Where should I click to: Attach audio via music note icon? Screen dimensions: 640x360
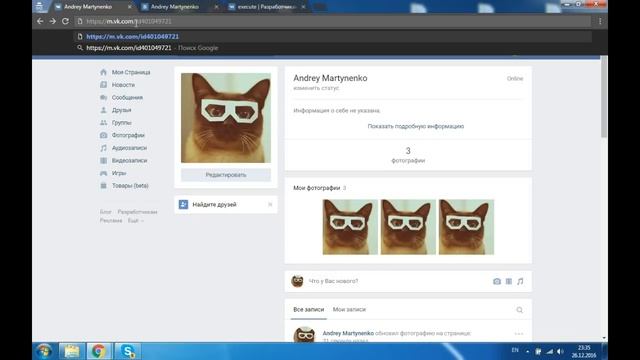pyautogui.click(x=520, y=281)
